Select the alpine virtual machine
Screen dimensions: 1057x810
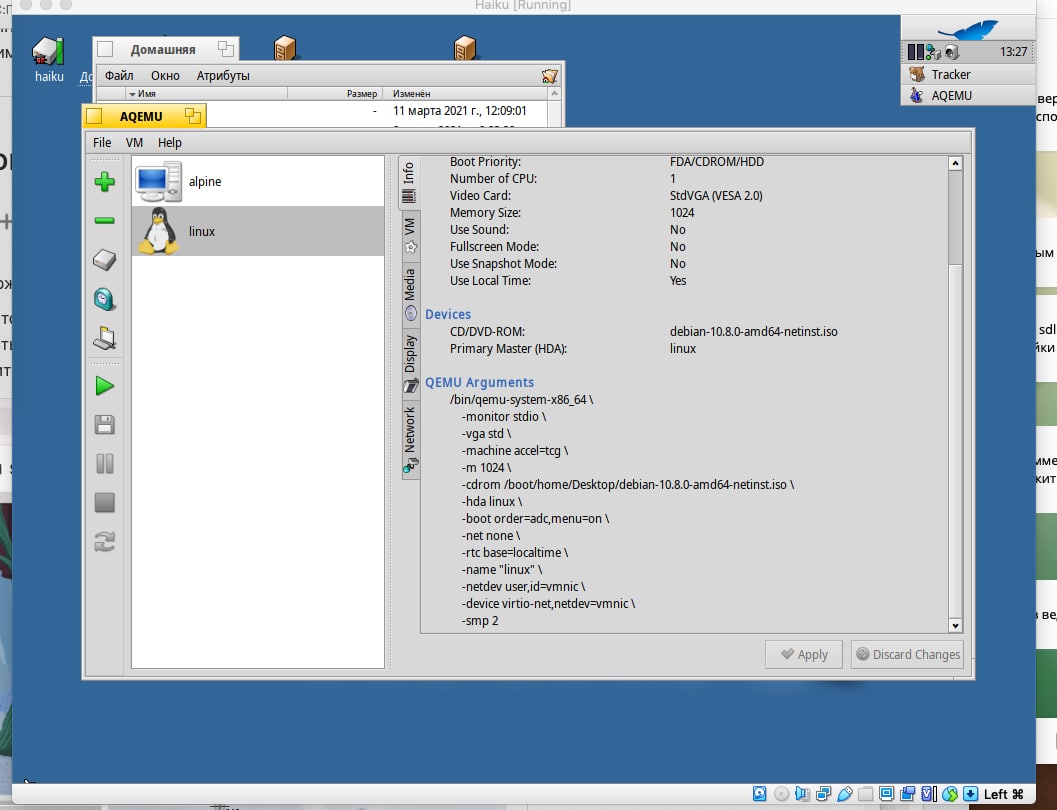pyautogui.click(x=258, y=181)
